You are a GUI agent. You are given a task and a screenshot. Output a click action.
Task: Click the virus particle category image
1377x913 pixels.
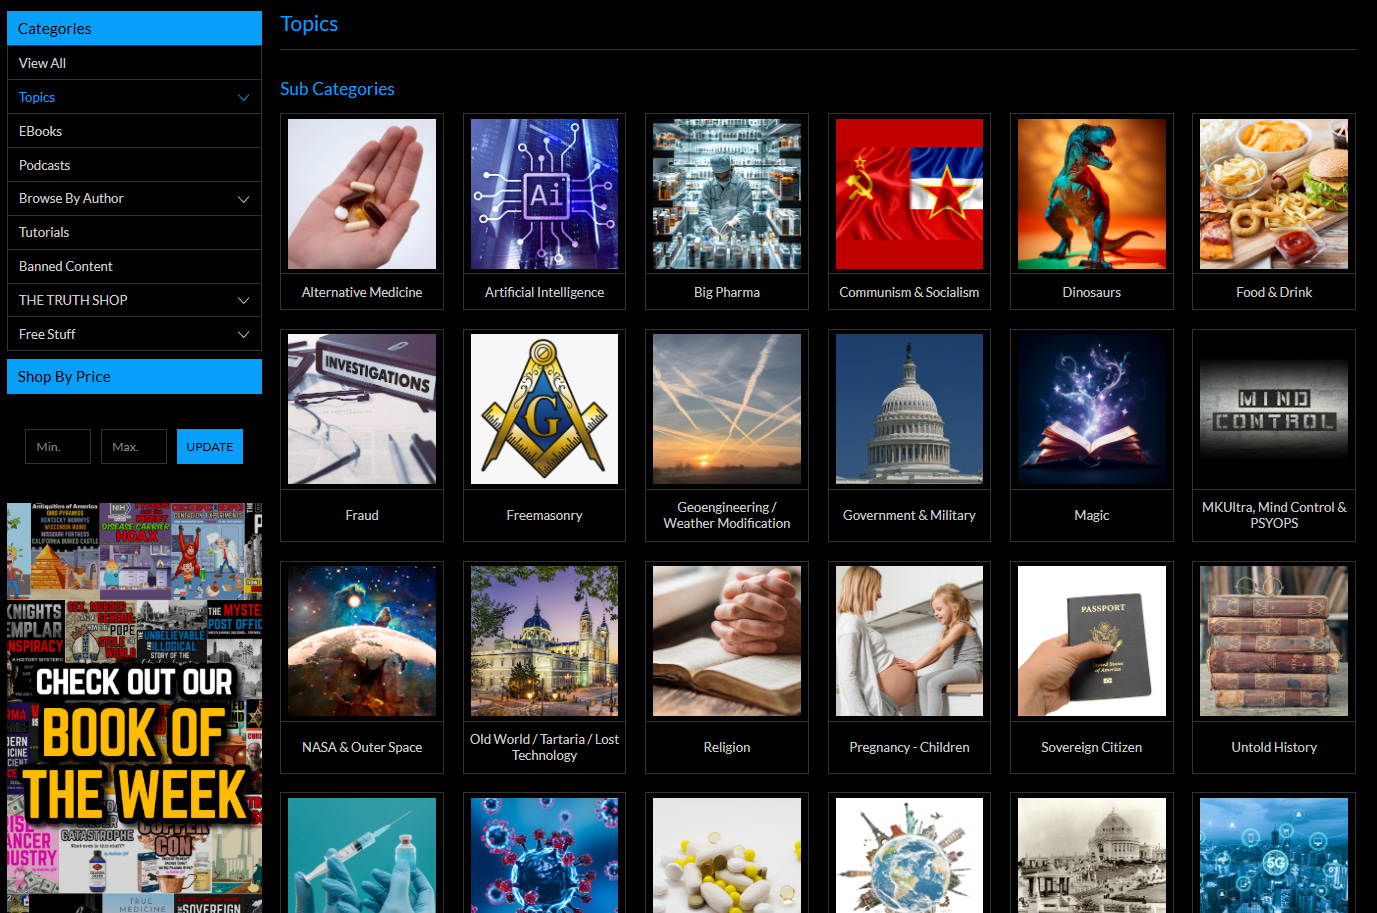[544, 855]
